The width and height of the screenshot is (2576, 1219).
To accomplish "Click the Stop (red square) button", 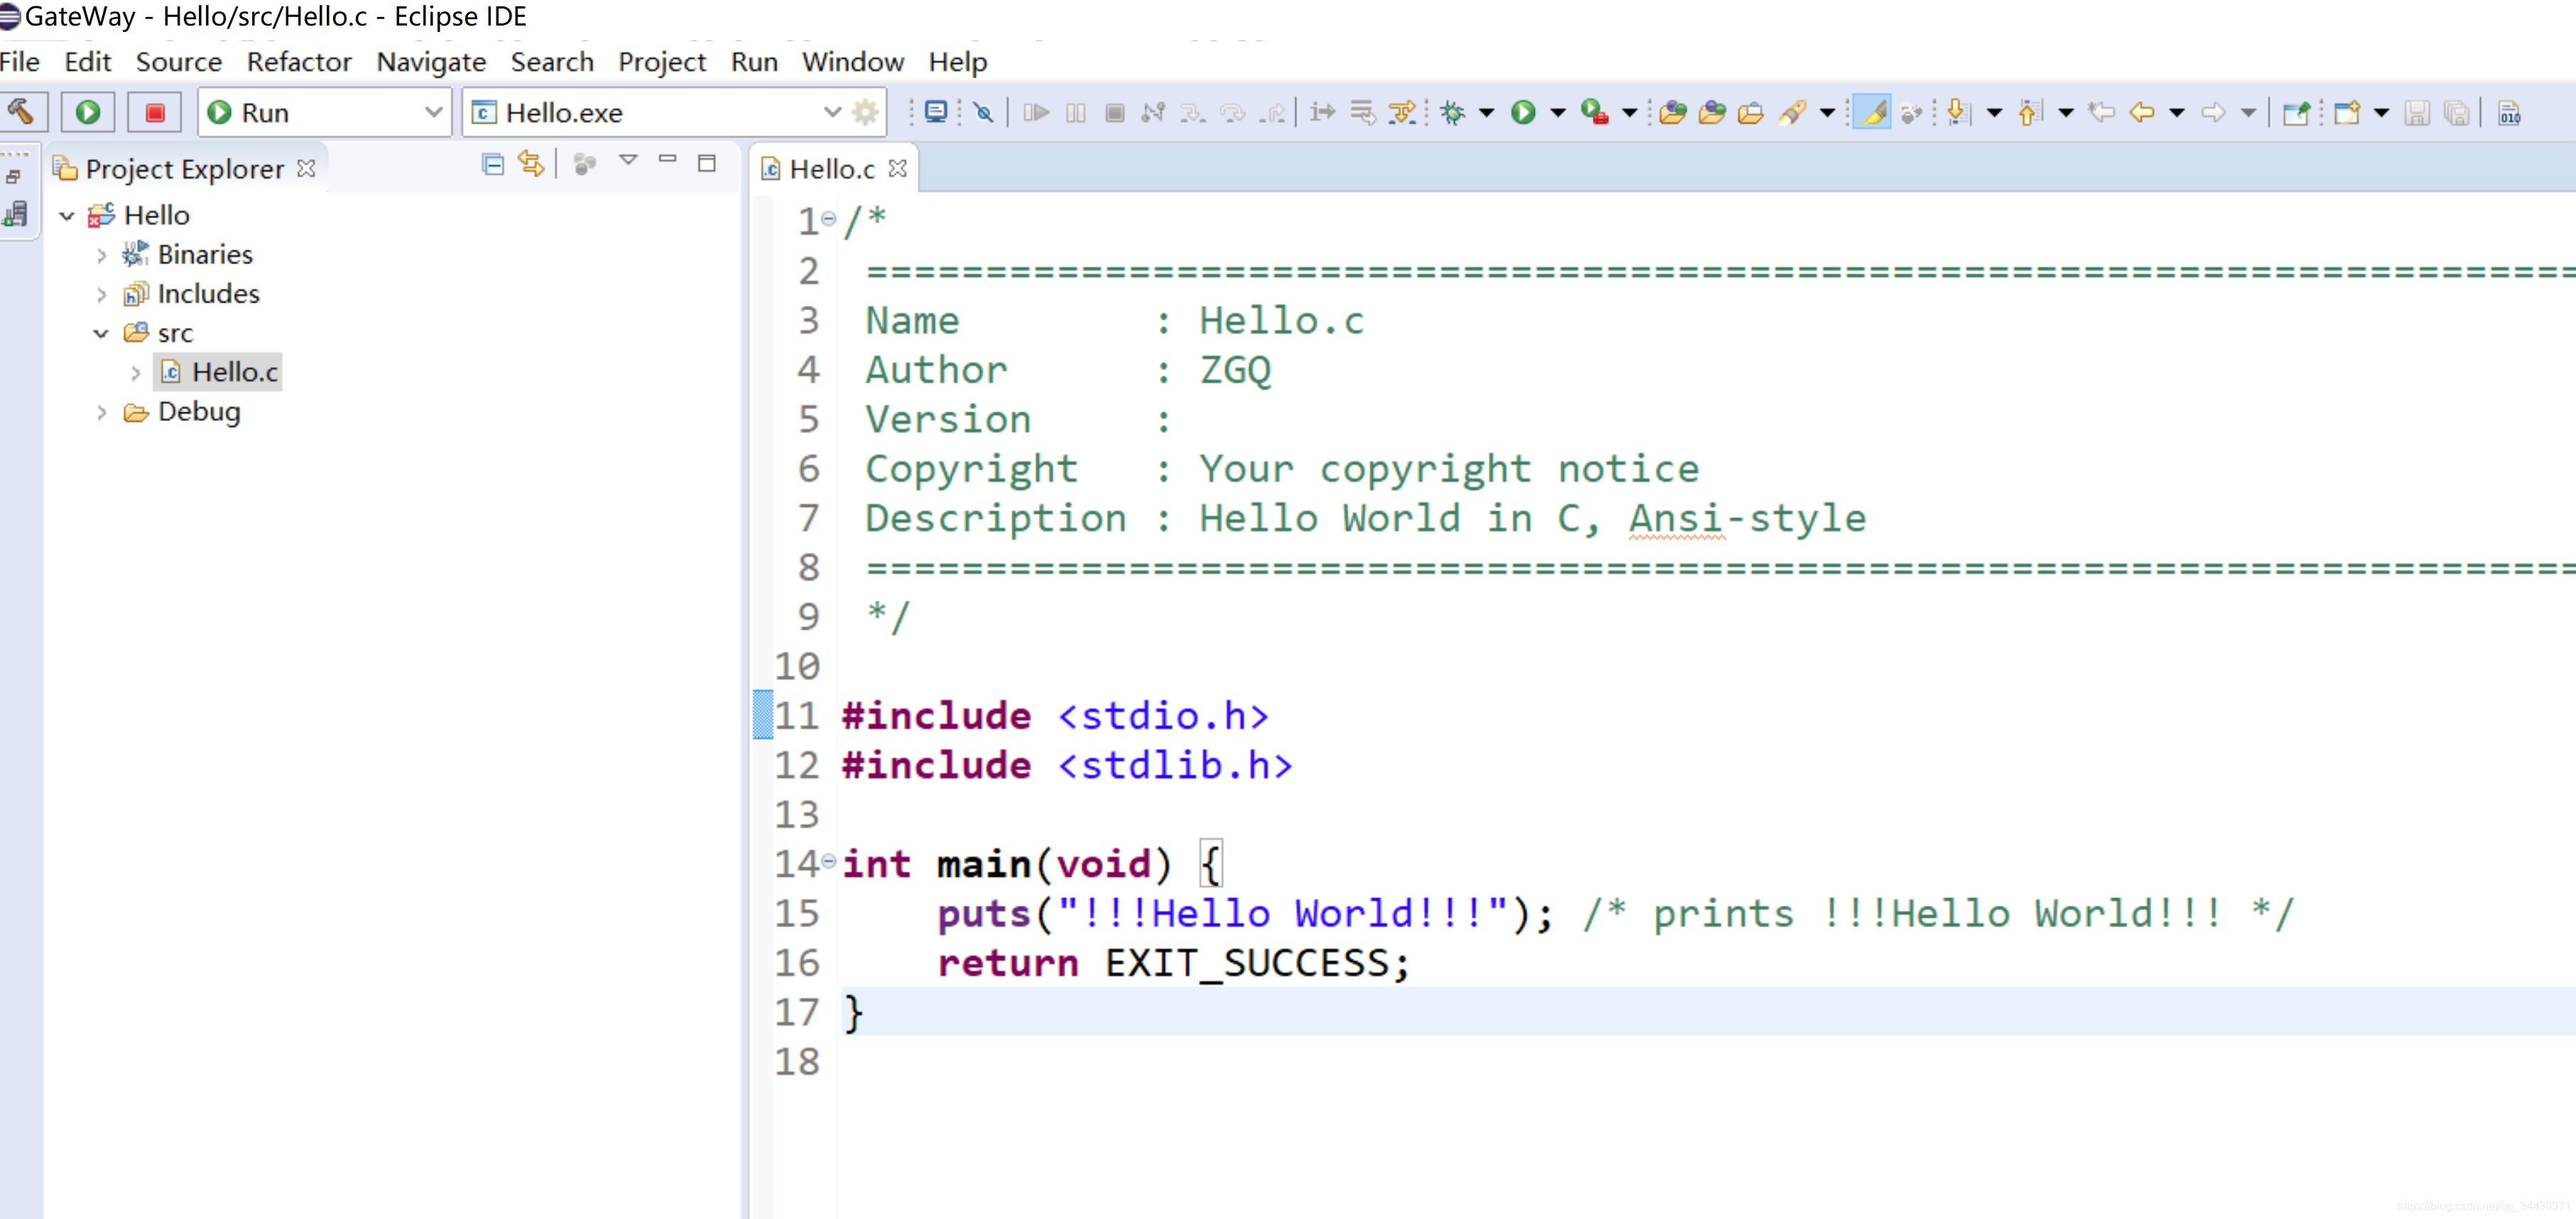I will [x=153, y=111].
